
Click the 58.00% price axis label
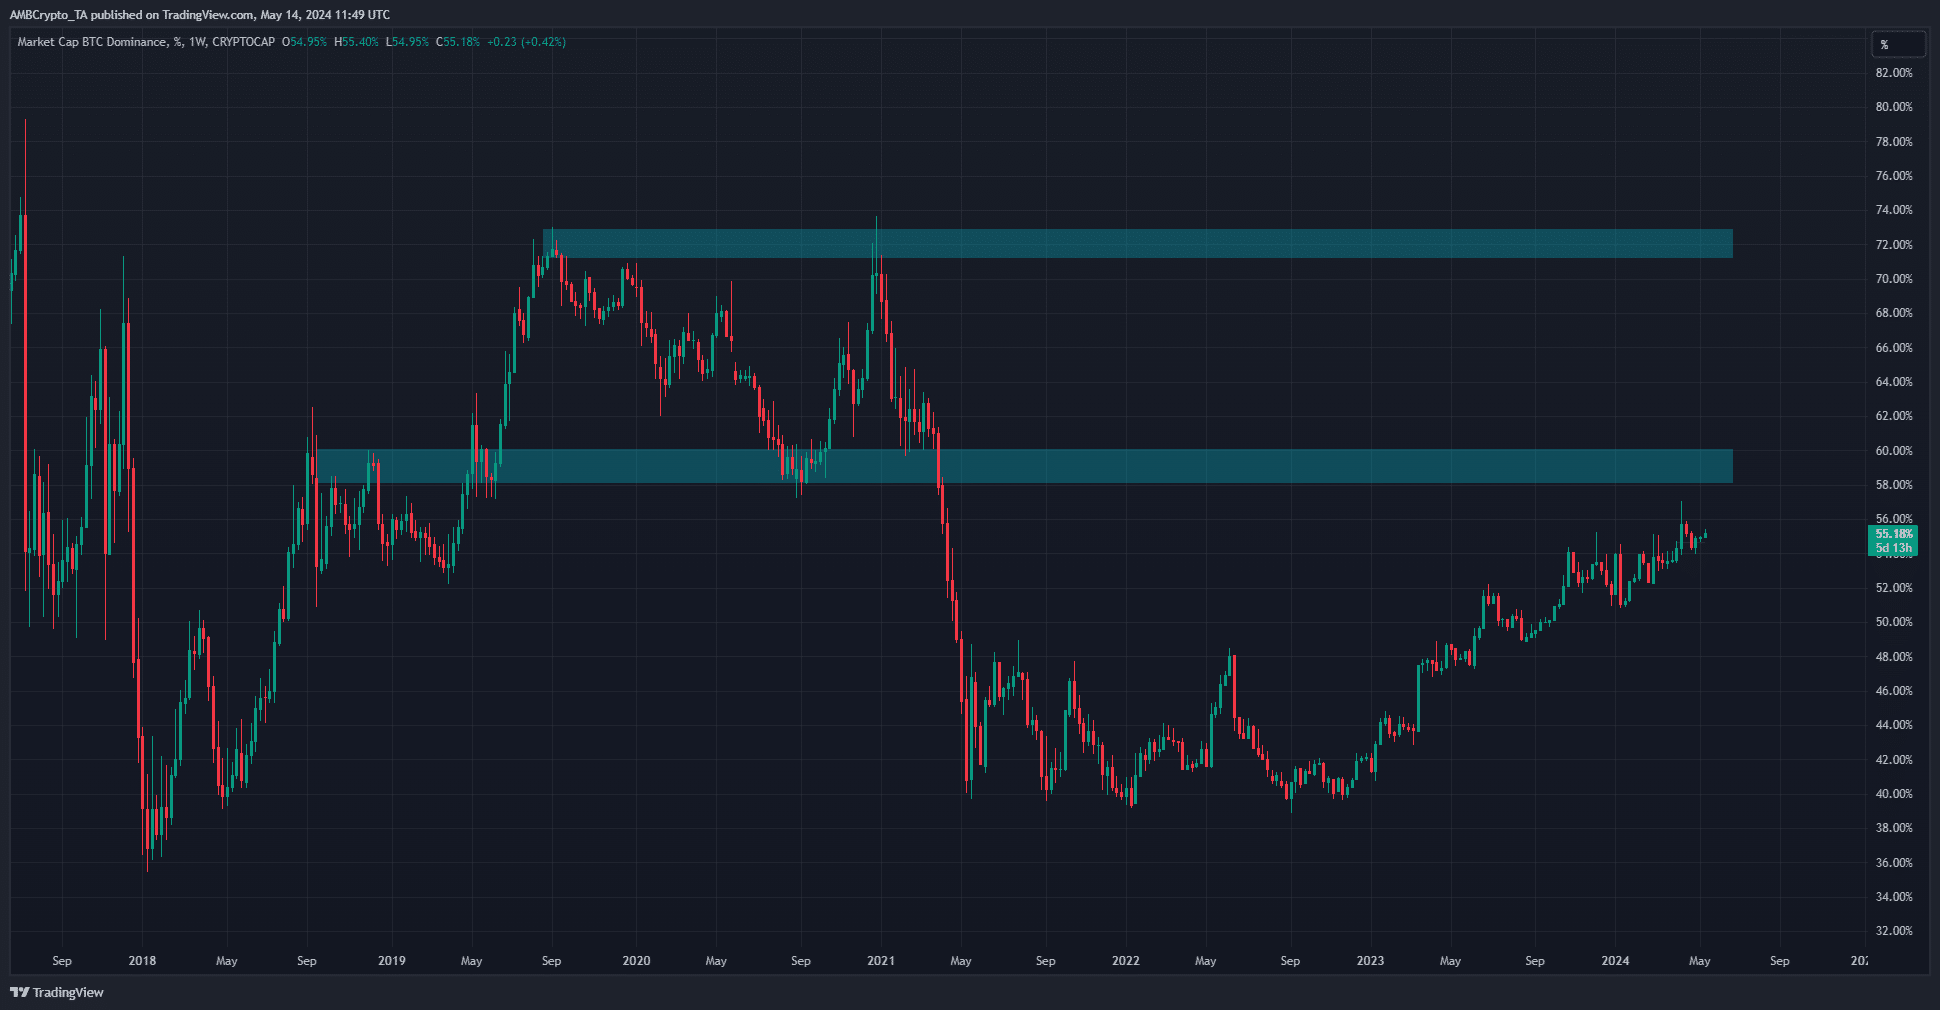[1894, 485]
